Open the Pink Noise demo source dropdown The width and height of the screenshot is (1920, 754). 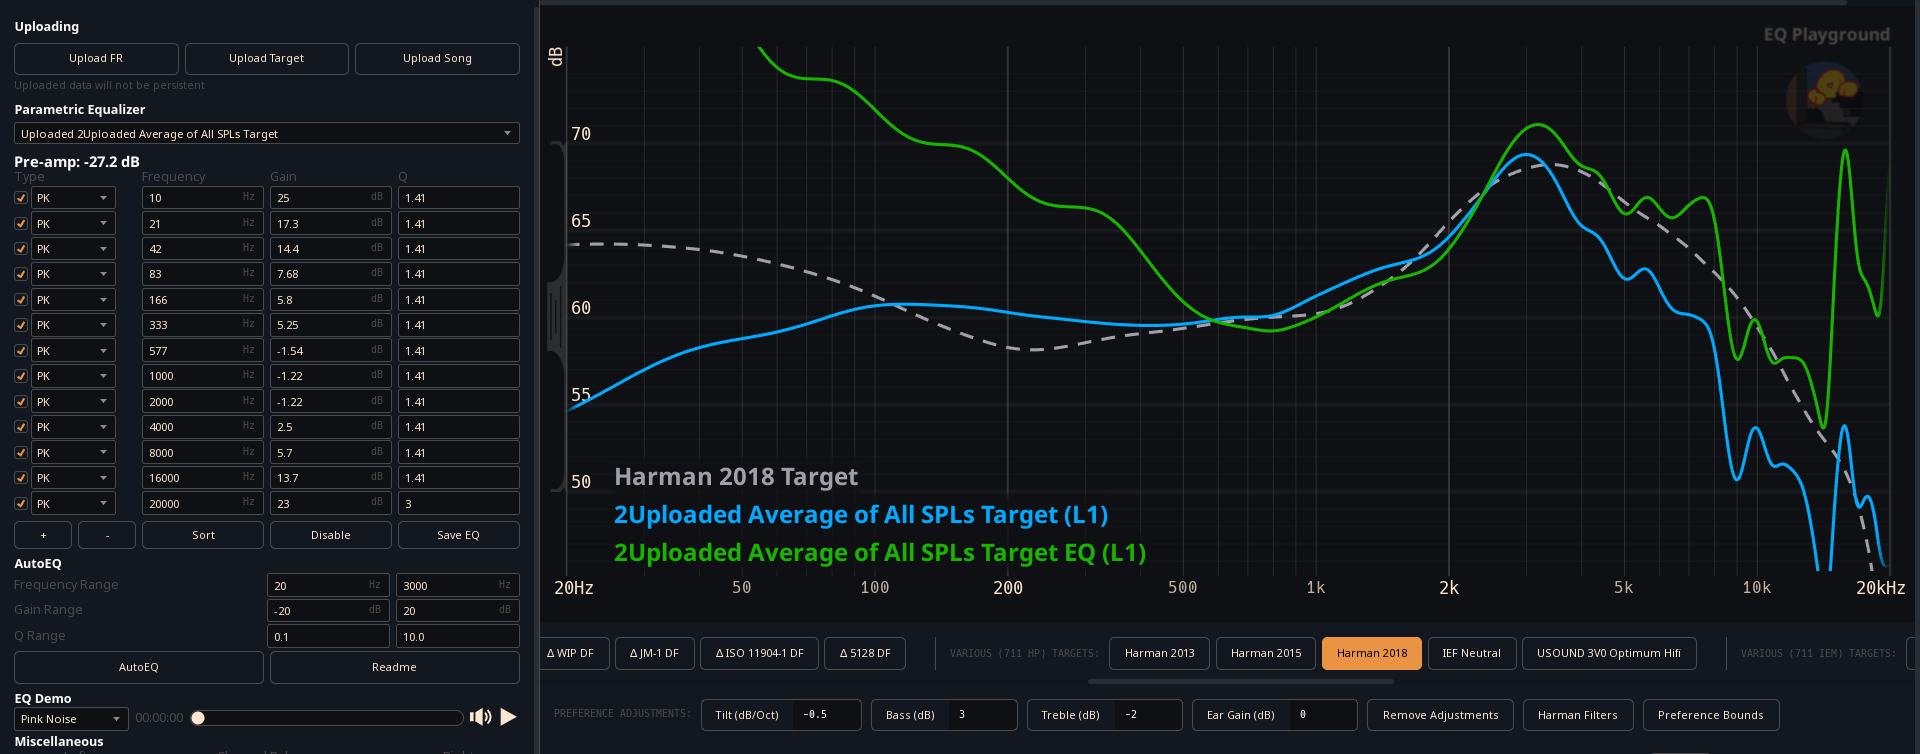click(71, 719)
